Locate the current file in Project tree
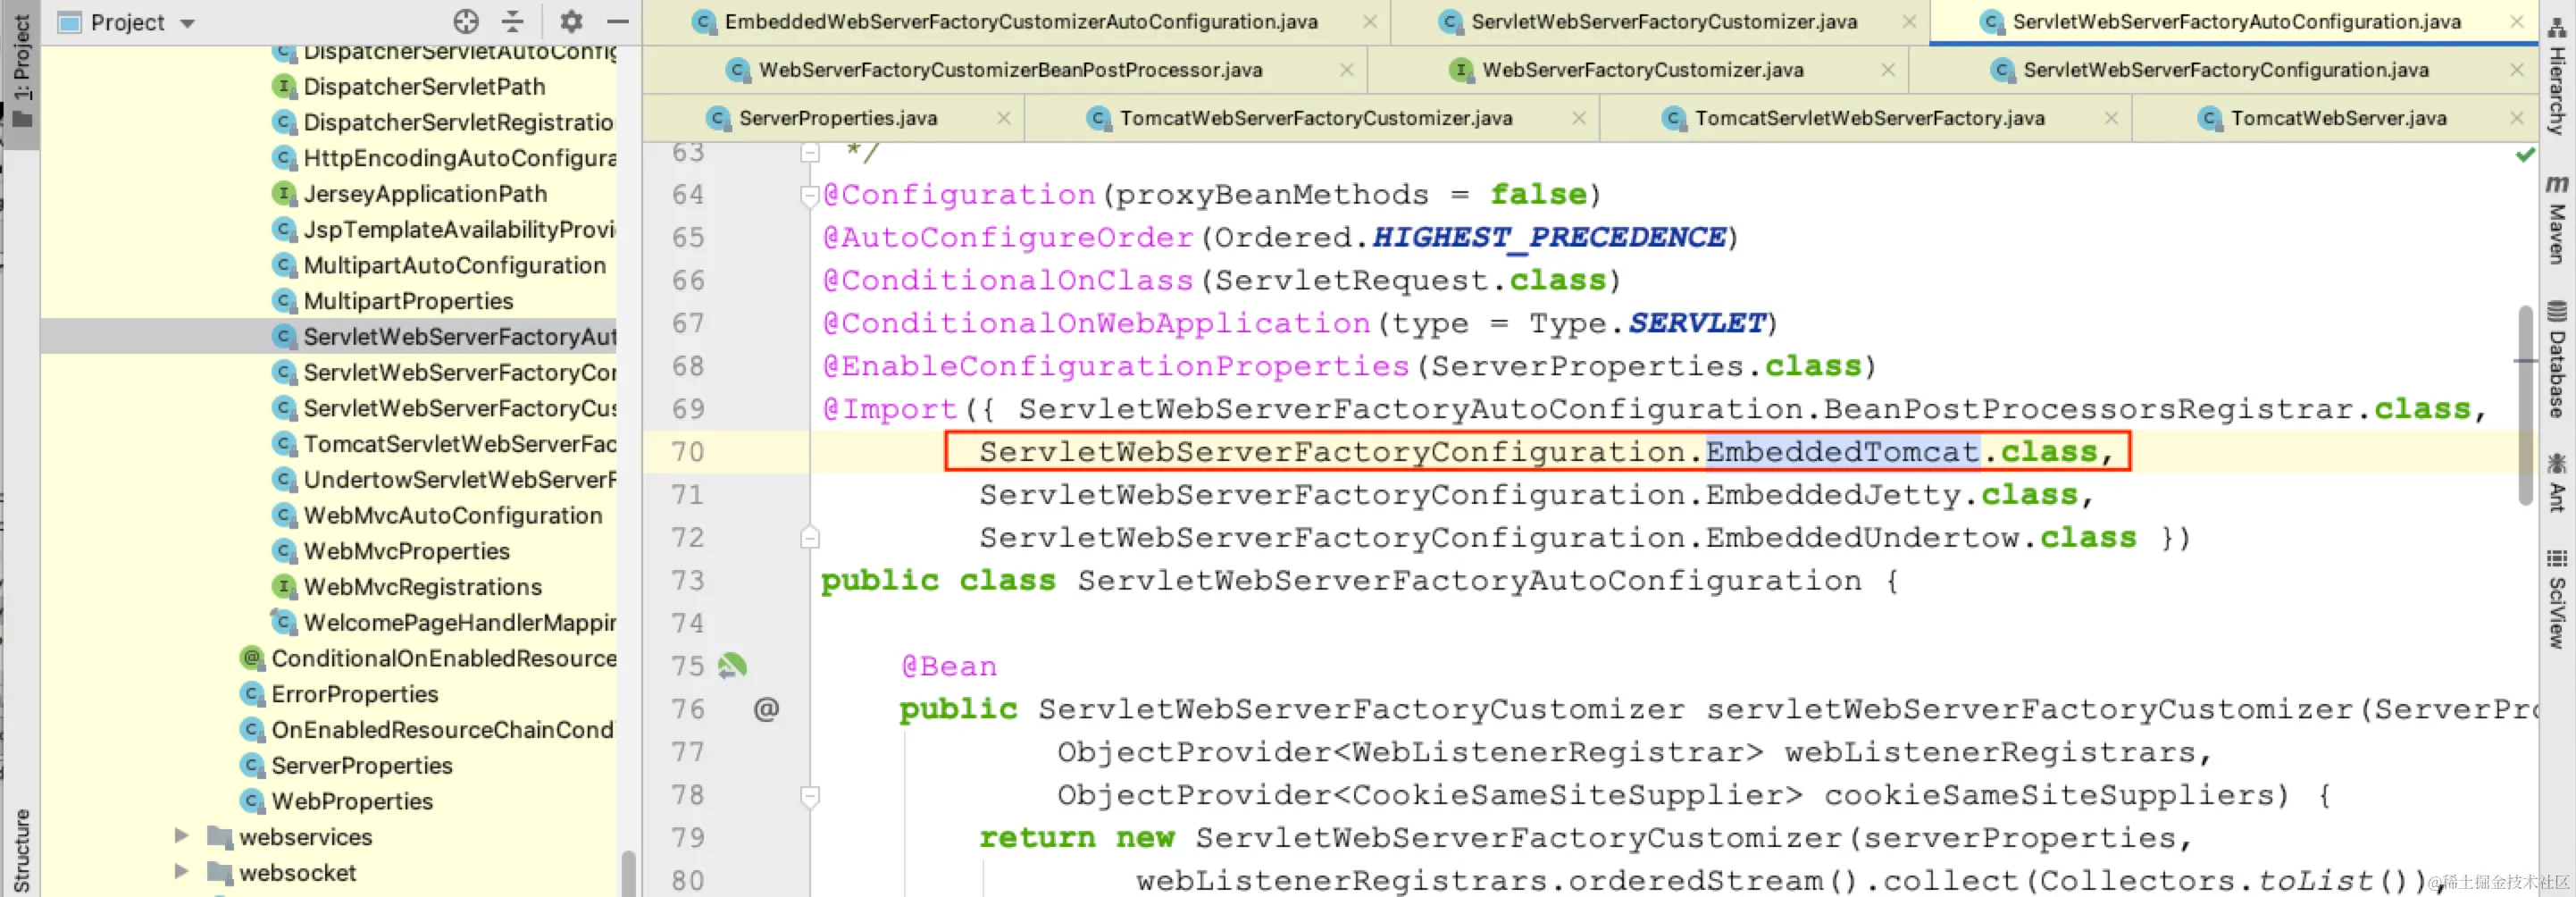Image resolution: width=2576 pixels, height=897 pixels. coord(466,21)
